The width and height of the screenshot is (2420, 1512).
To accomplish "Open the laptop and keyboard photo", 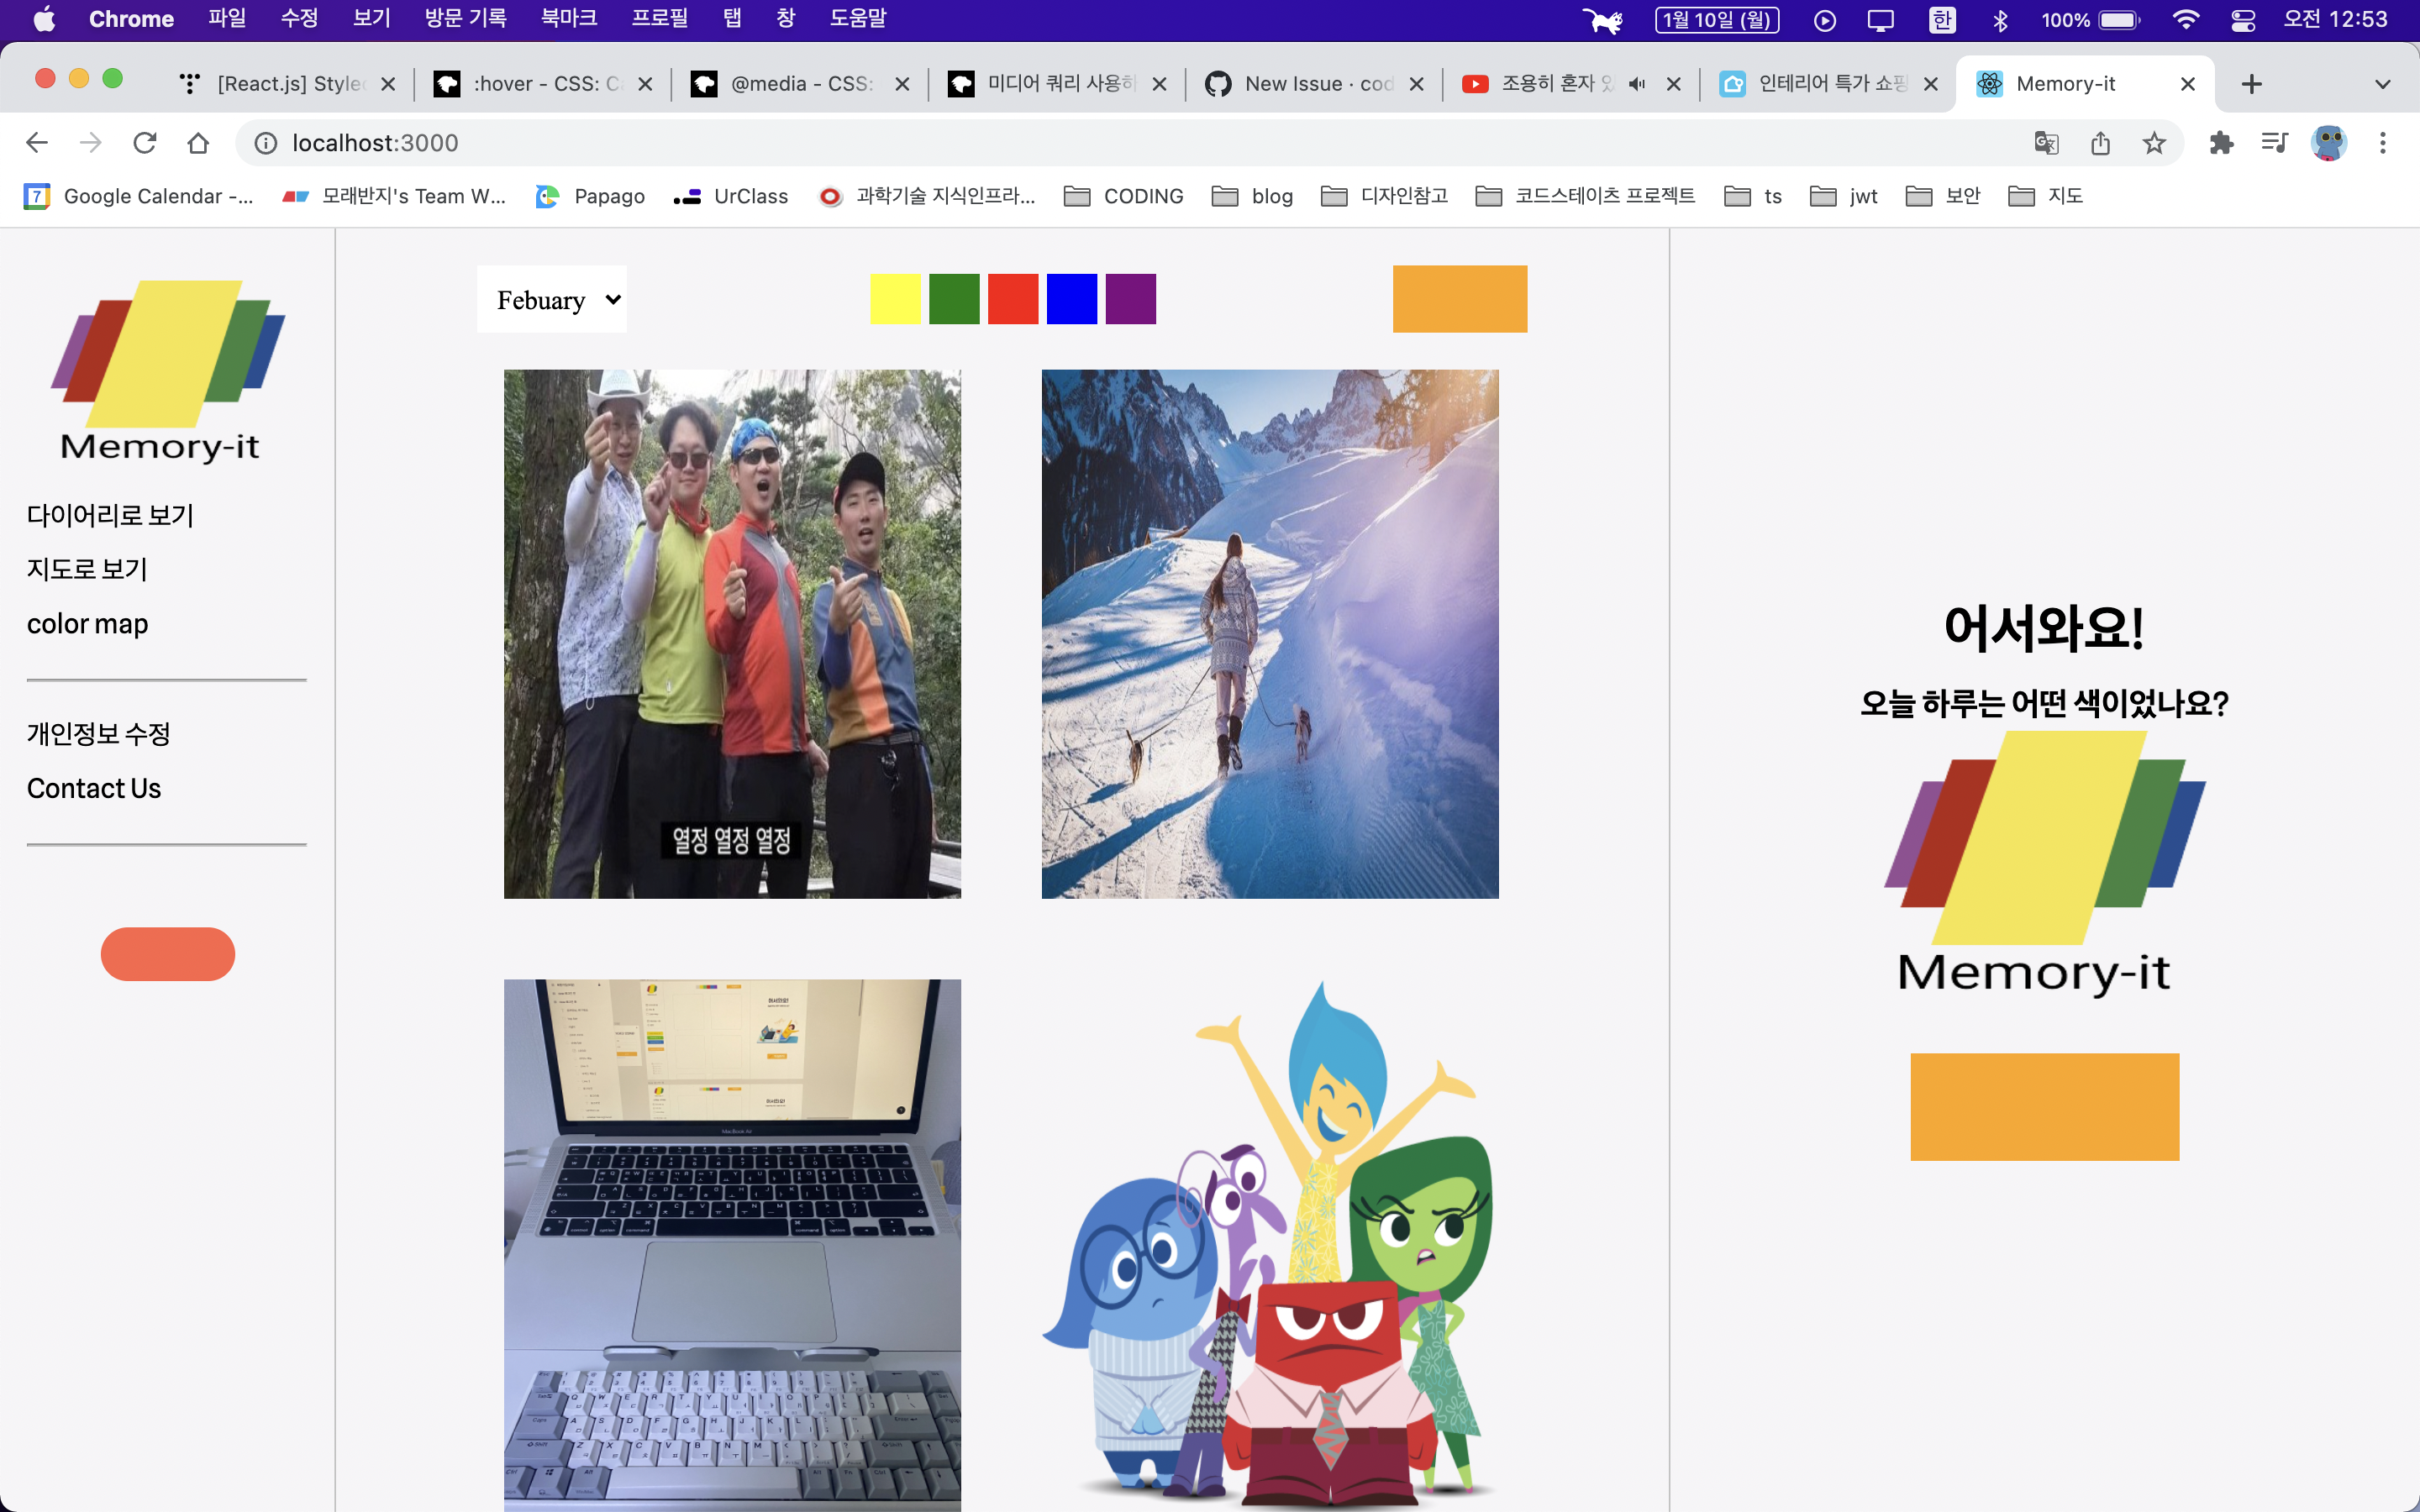I will tap(732, 1245).
